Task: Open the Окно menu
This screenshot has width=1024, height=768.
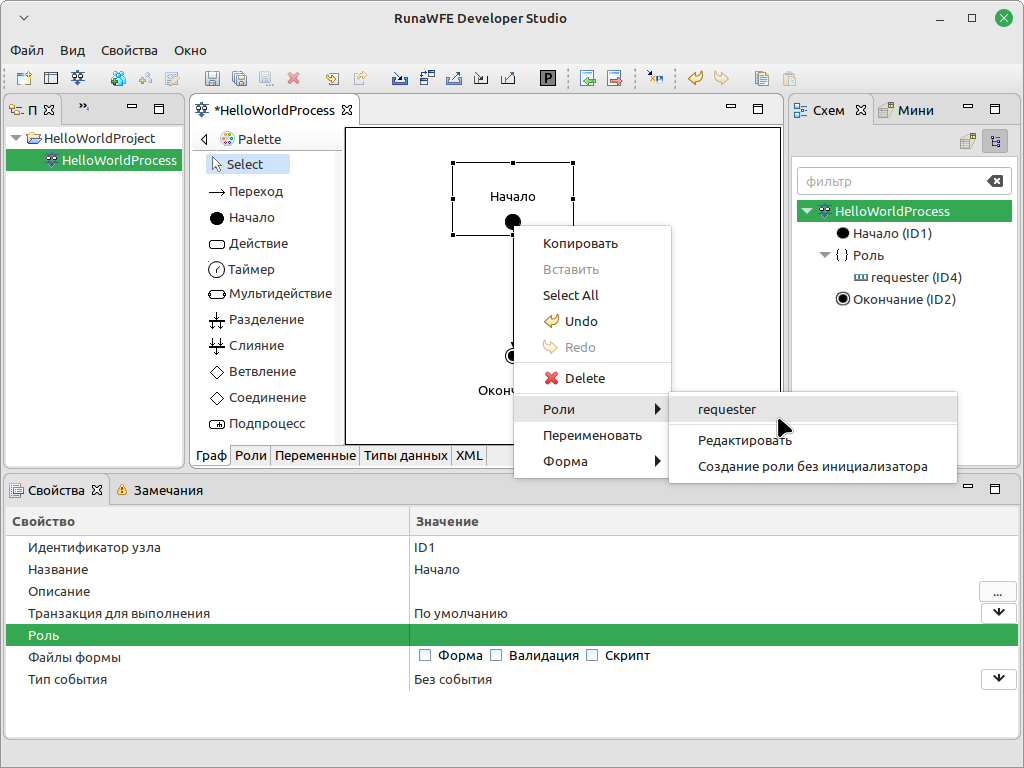Action: coord(190,50)
